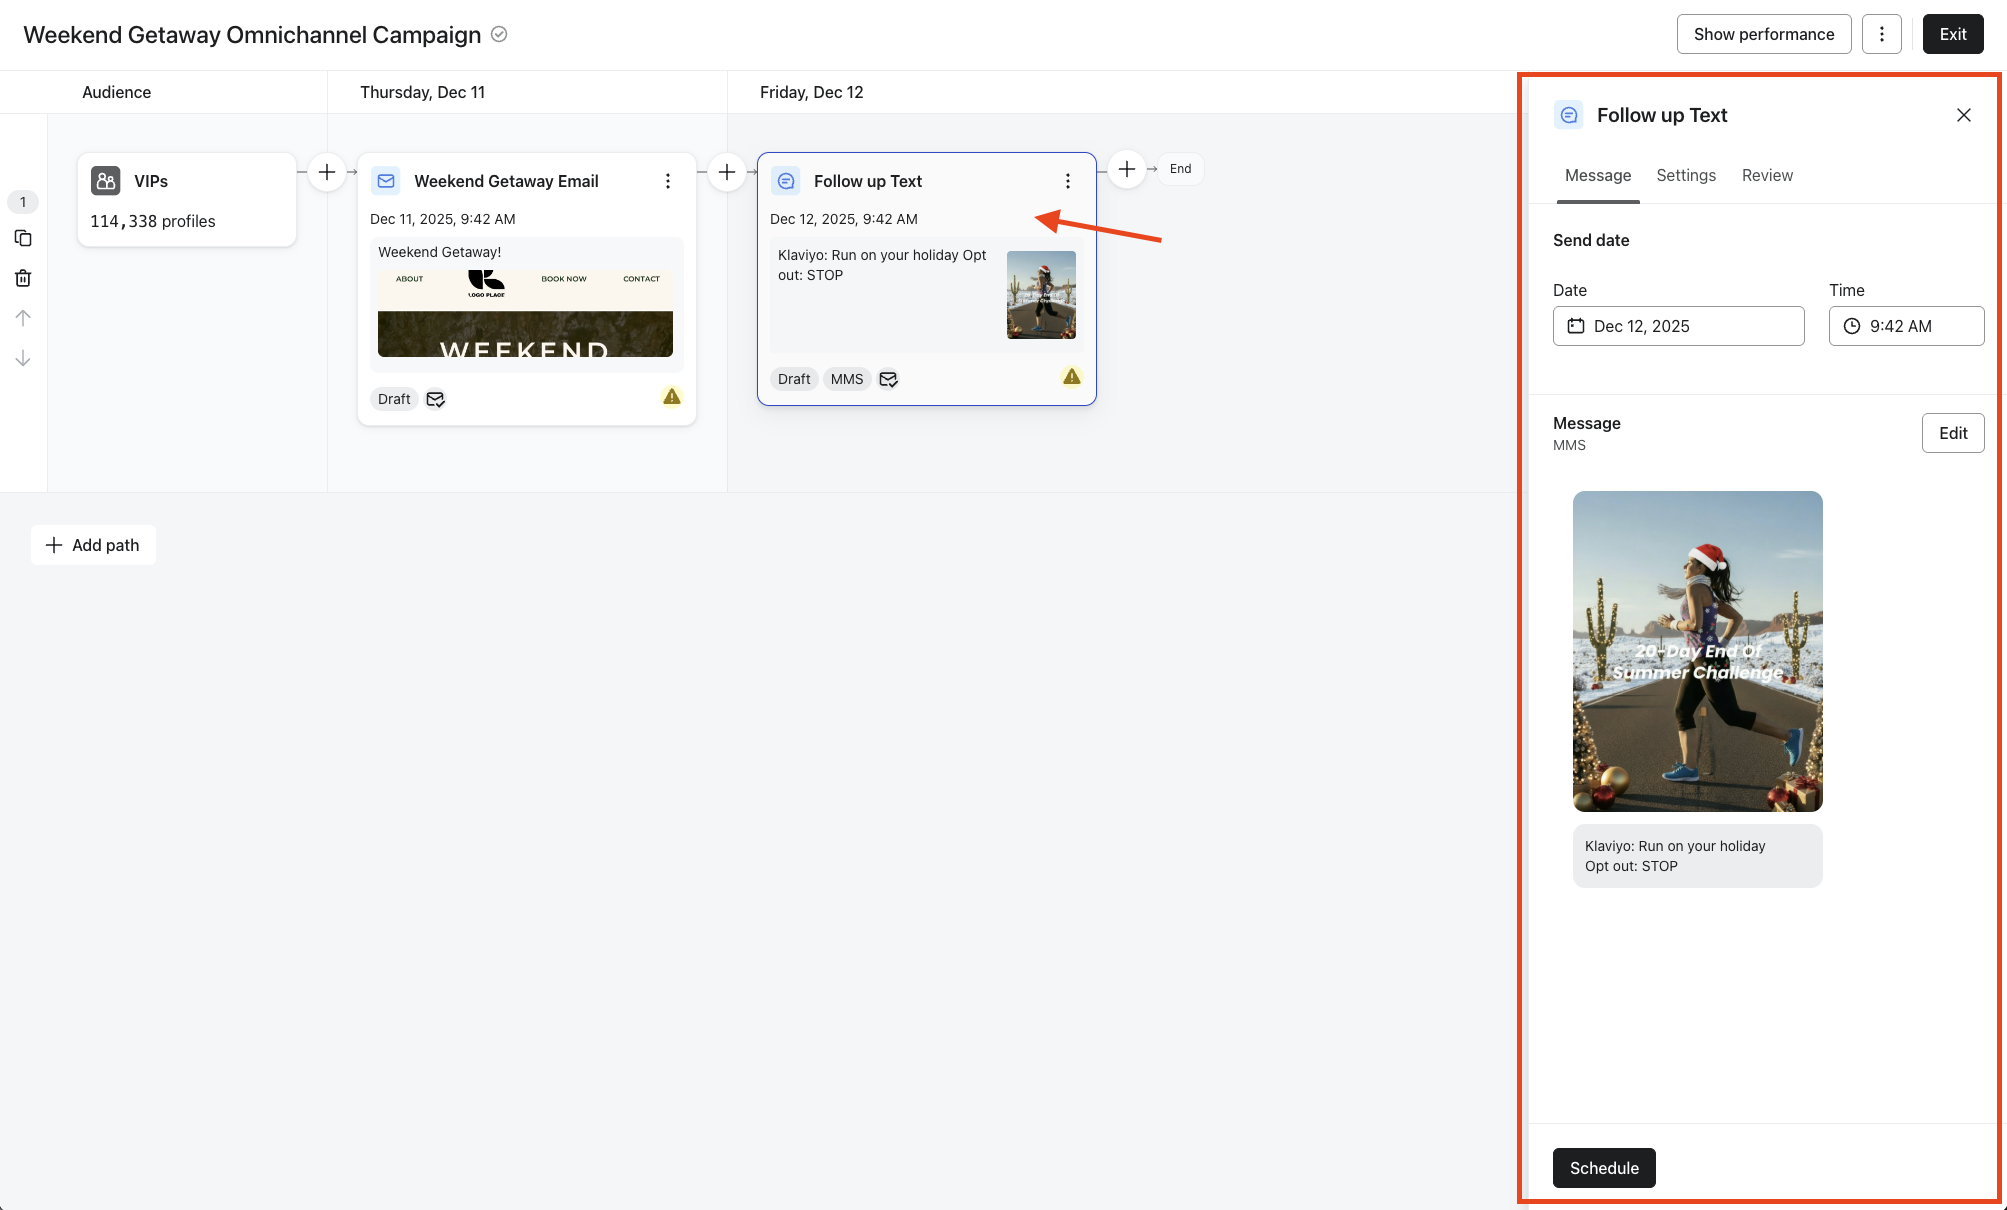Image resolution: width=2007 pixels, height=1210 pixels.
Task: Click the duplicate path icon in left sidebar
Action: point(23,238)
